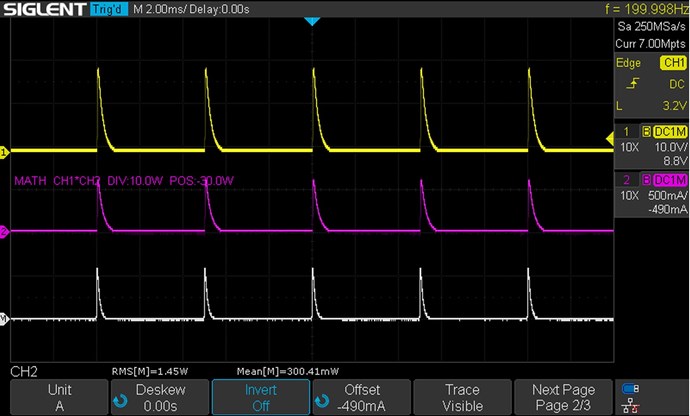Click the Mean[M]=300.41mW measurement
This screenshot has width=690, height=416.
[288, 372]
